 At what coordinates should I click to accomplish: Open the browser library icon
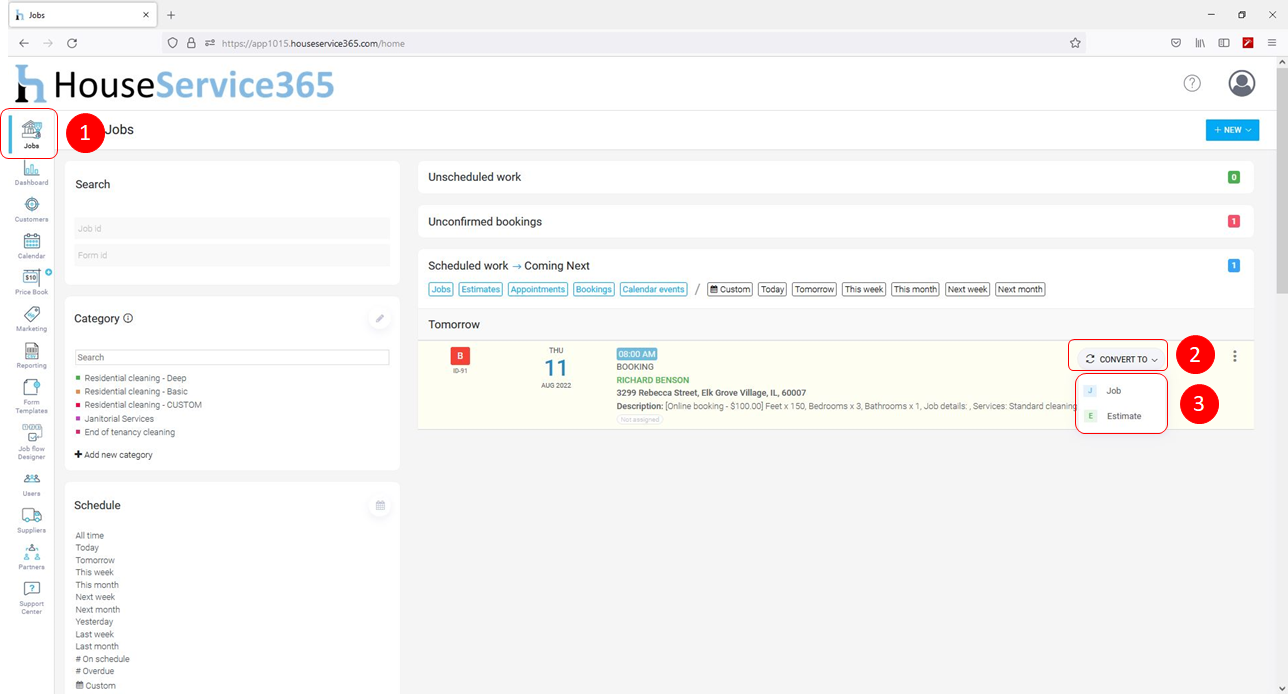click(x=1200, y=43)
